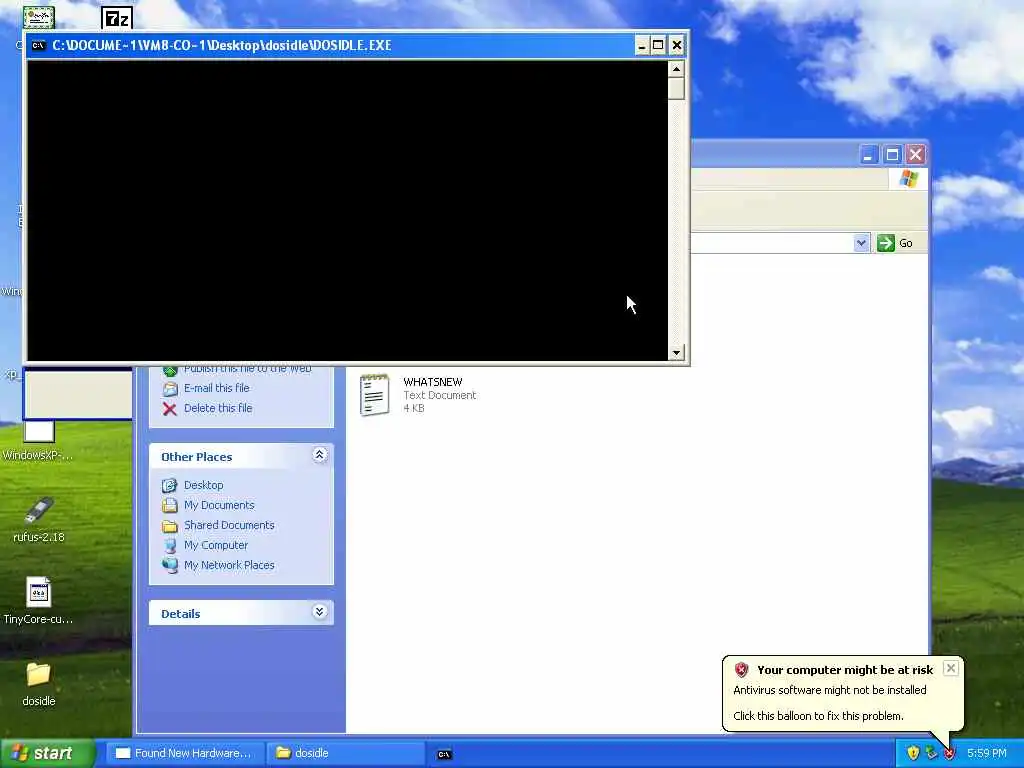Click 'E-mail this file' link

tap(217, 388)
